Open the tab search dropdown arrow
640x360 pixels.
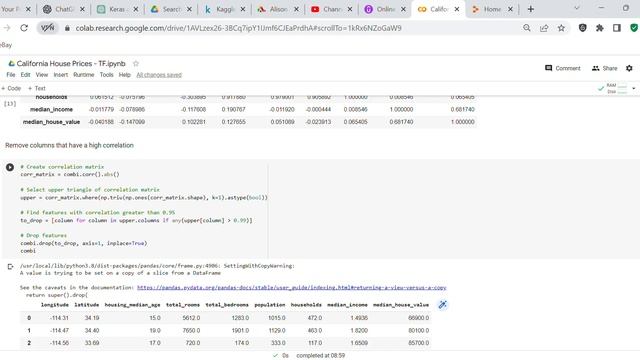tap(577, 8)
